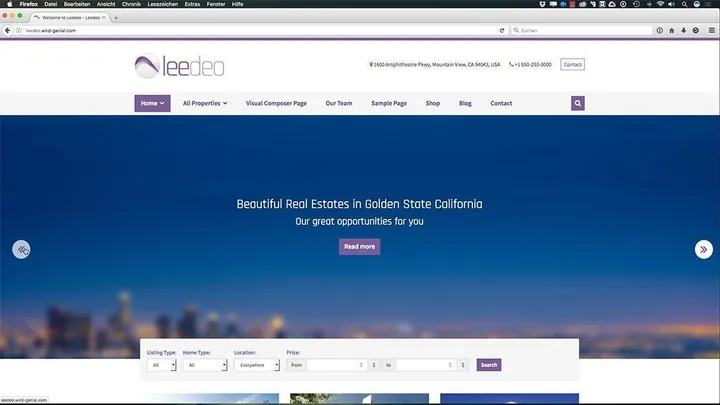
Task: Click the volume icon in menu bar
Action: [x=671, y=4]
